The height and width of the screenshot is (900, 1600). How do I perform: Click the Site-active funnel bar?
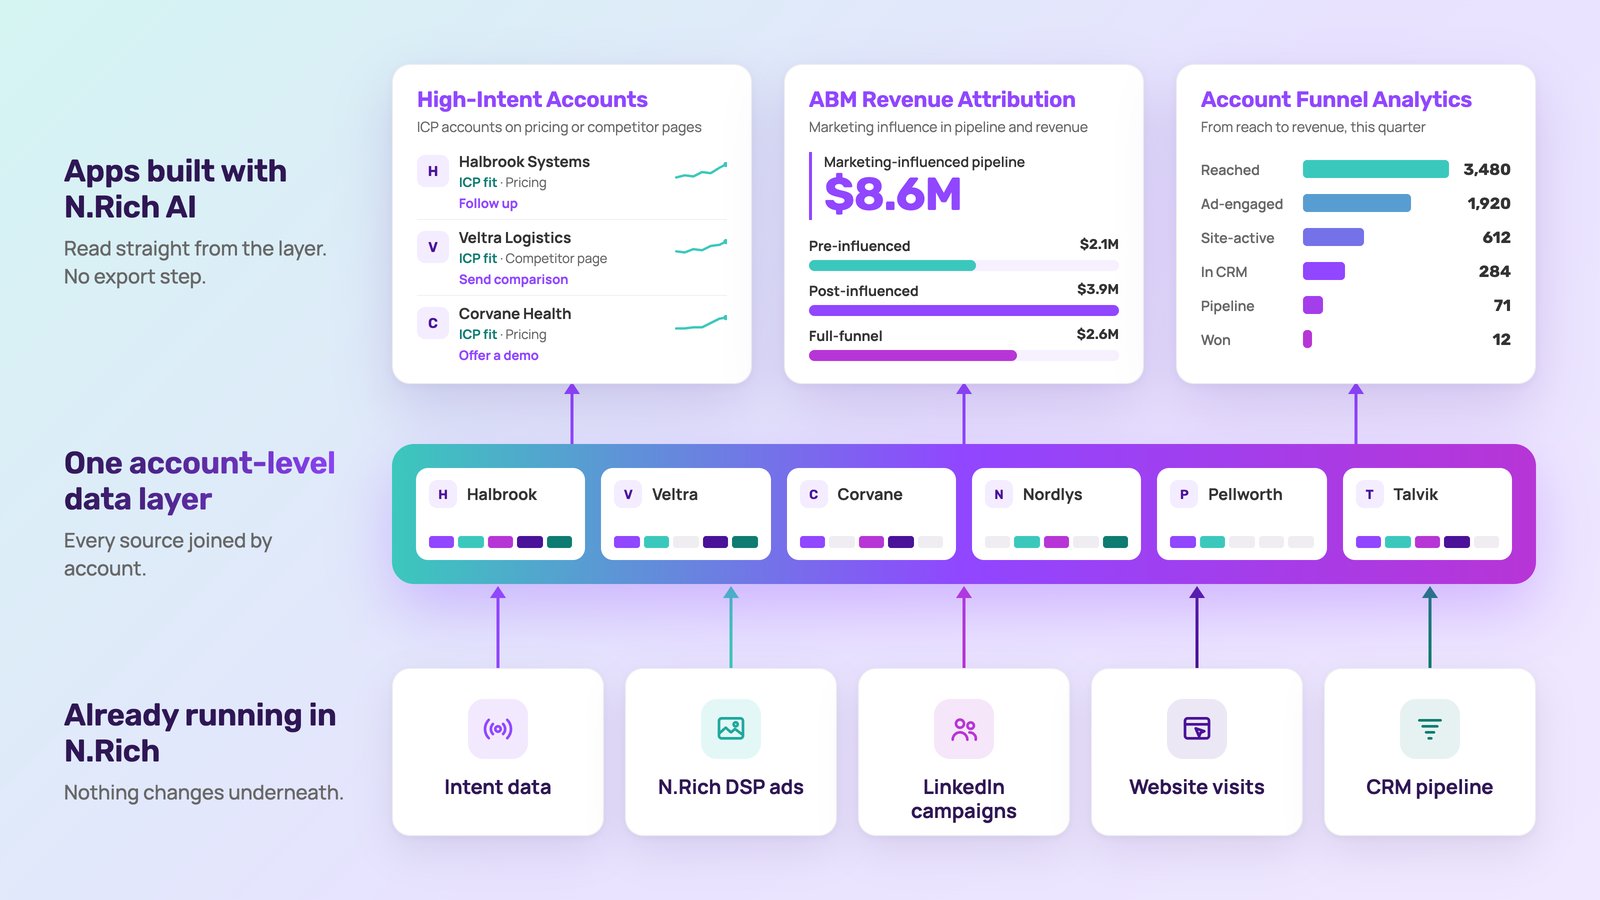[1333, 238]
